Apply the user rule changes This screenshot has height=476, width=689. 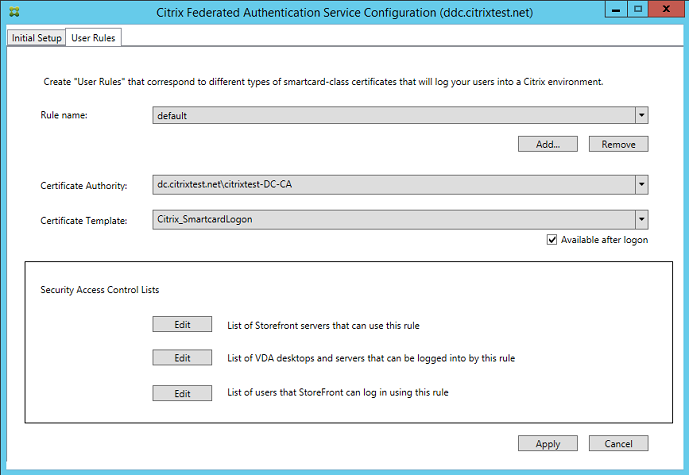point(548,443)
